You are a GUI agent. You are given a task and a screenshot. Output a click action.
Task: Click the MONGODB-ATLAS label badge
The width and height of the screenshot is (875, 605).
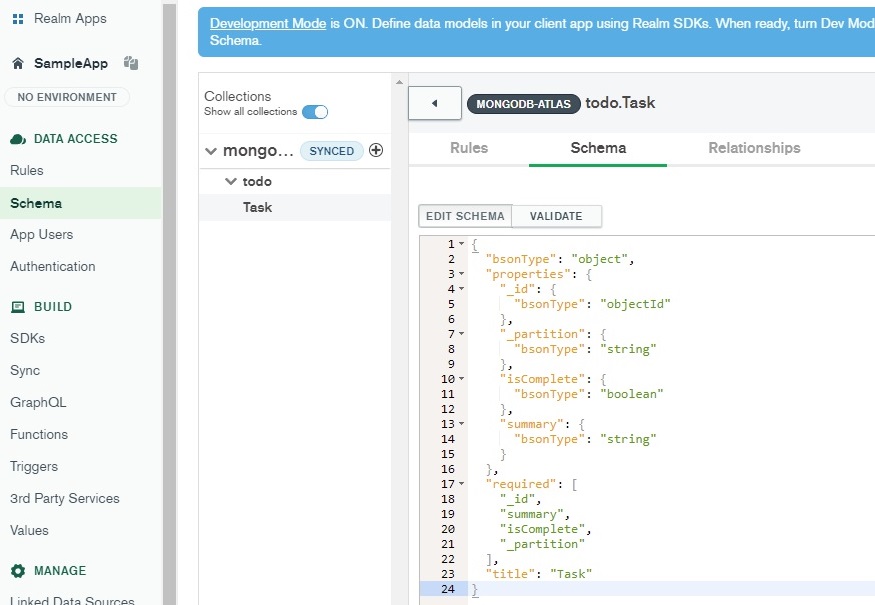[523, 104]
